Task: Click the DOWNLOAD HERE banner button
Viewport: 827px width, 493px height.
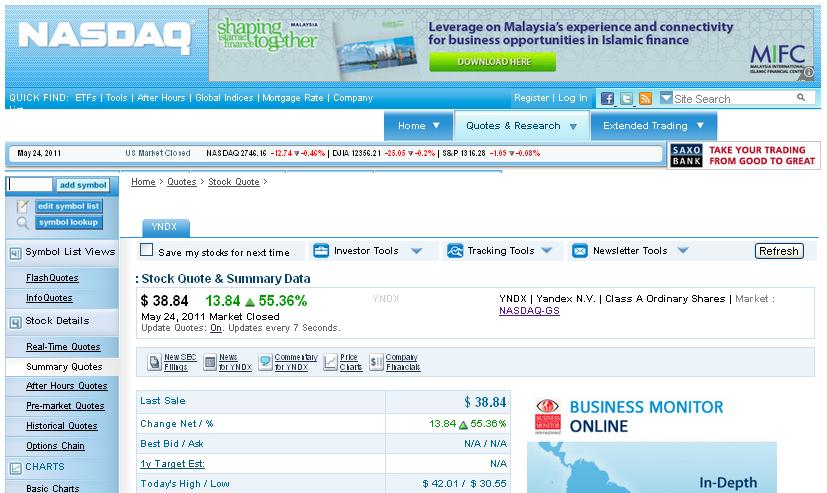Action: 493,62
